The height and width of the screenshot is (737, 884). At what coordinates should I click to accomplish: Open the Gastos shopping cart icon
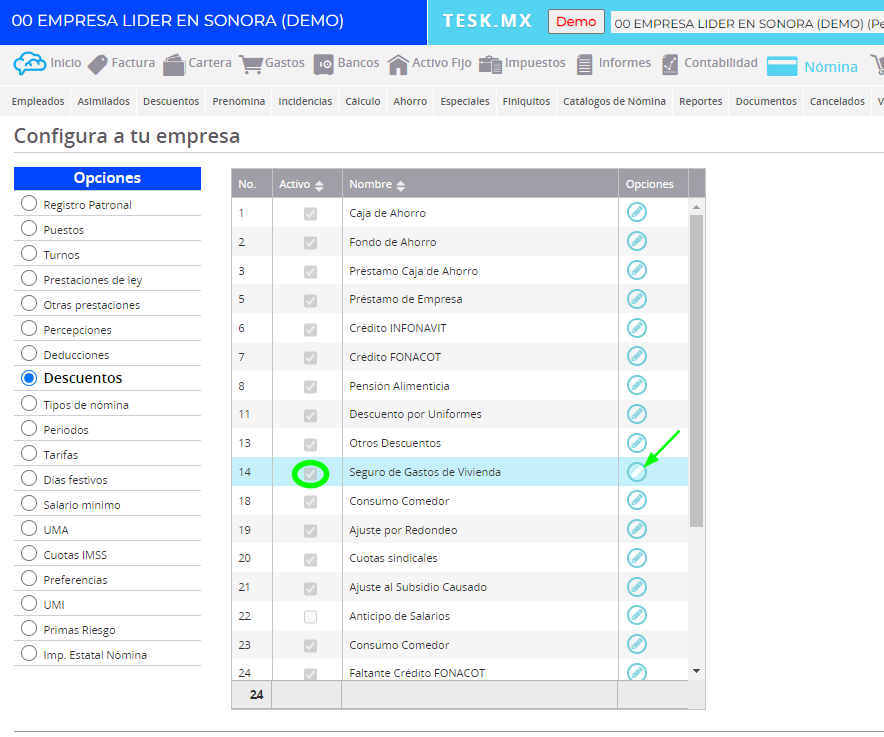coord(251,64)
